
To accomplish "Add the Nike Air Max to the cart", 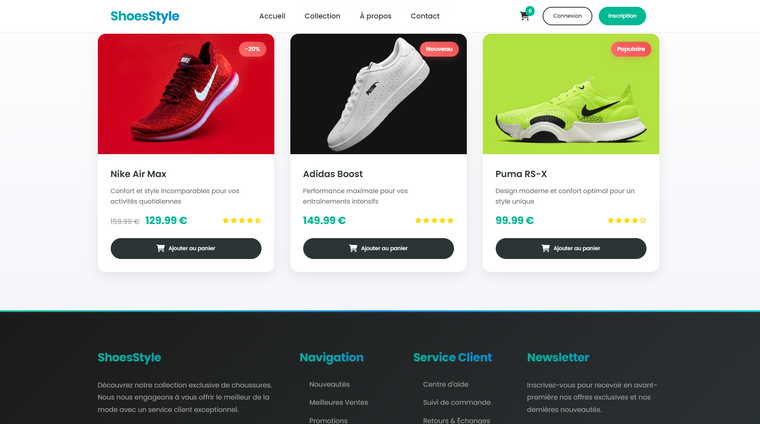I will coord(186,248).
